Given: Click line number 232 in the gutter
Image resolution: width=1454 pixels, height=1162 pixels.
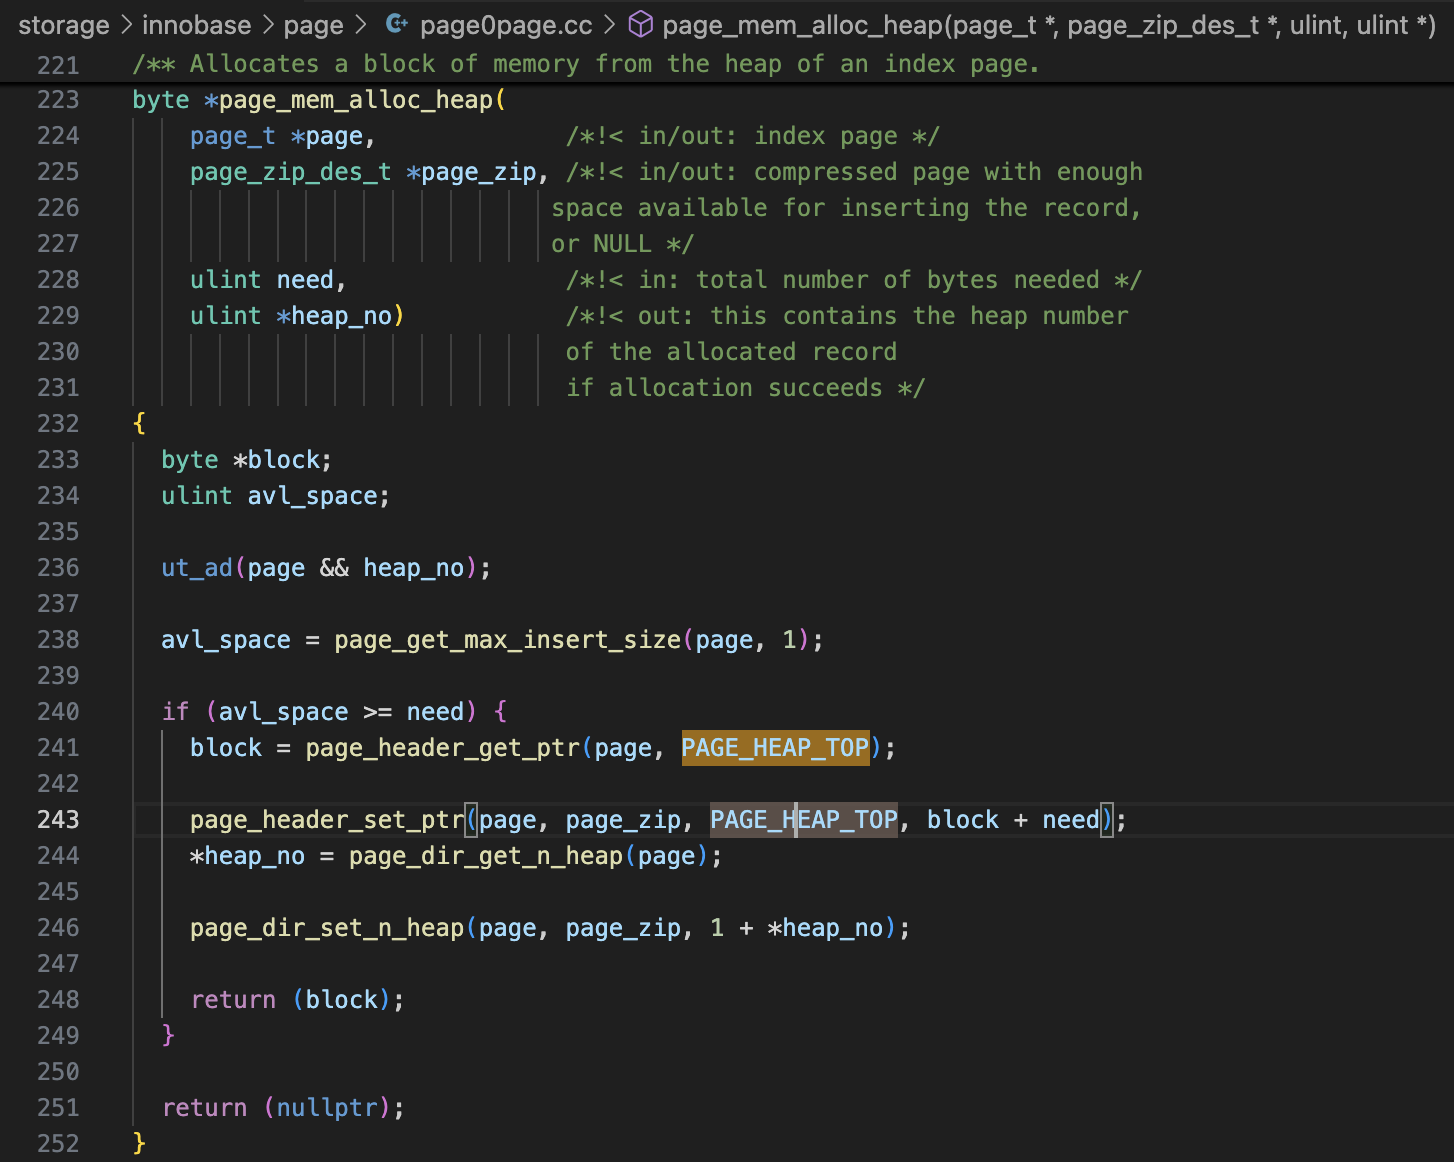Looking at the screenshot, I should [58, 424].
